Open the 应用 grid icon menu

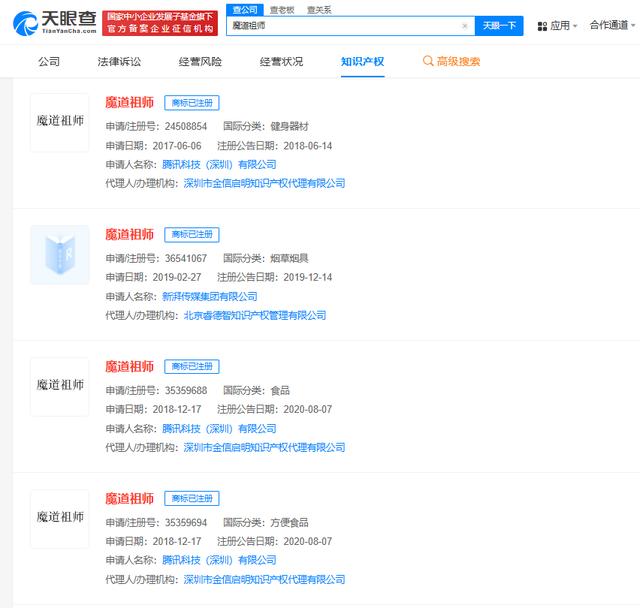[543, 26]
